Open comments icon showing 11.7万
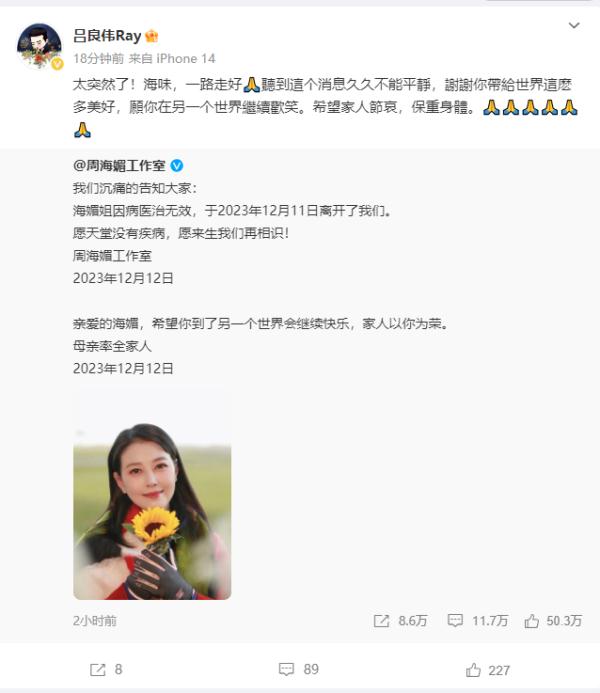 point(455,621)
